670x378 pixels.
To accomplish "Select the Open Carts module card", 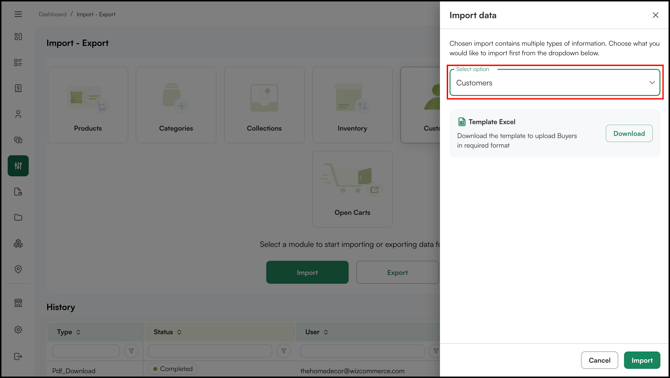I will click(352, 189).
